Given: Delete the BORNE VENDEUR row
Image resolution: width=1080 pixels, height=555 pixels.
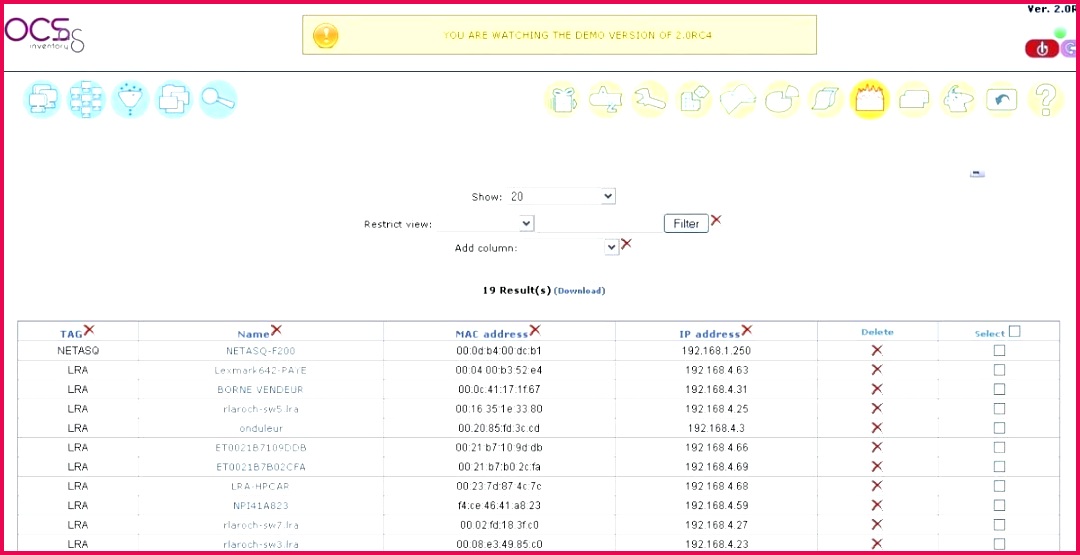Looking at the screenshot, I should [x=877, y=389].
